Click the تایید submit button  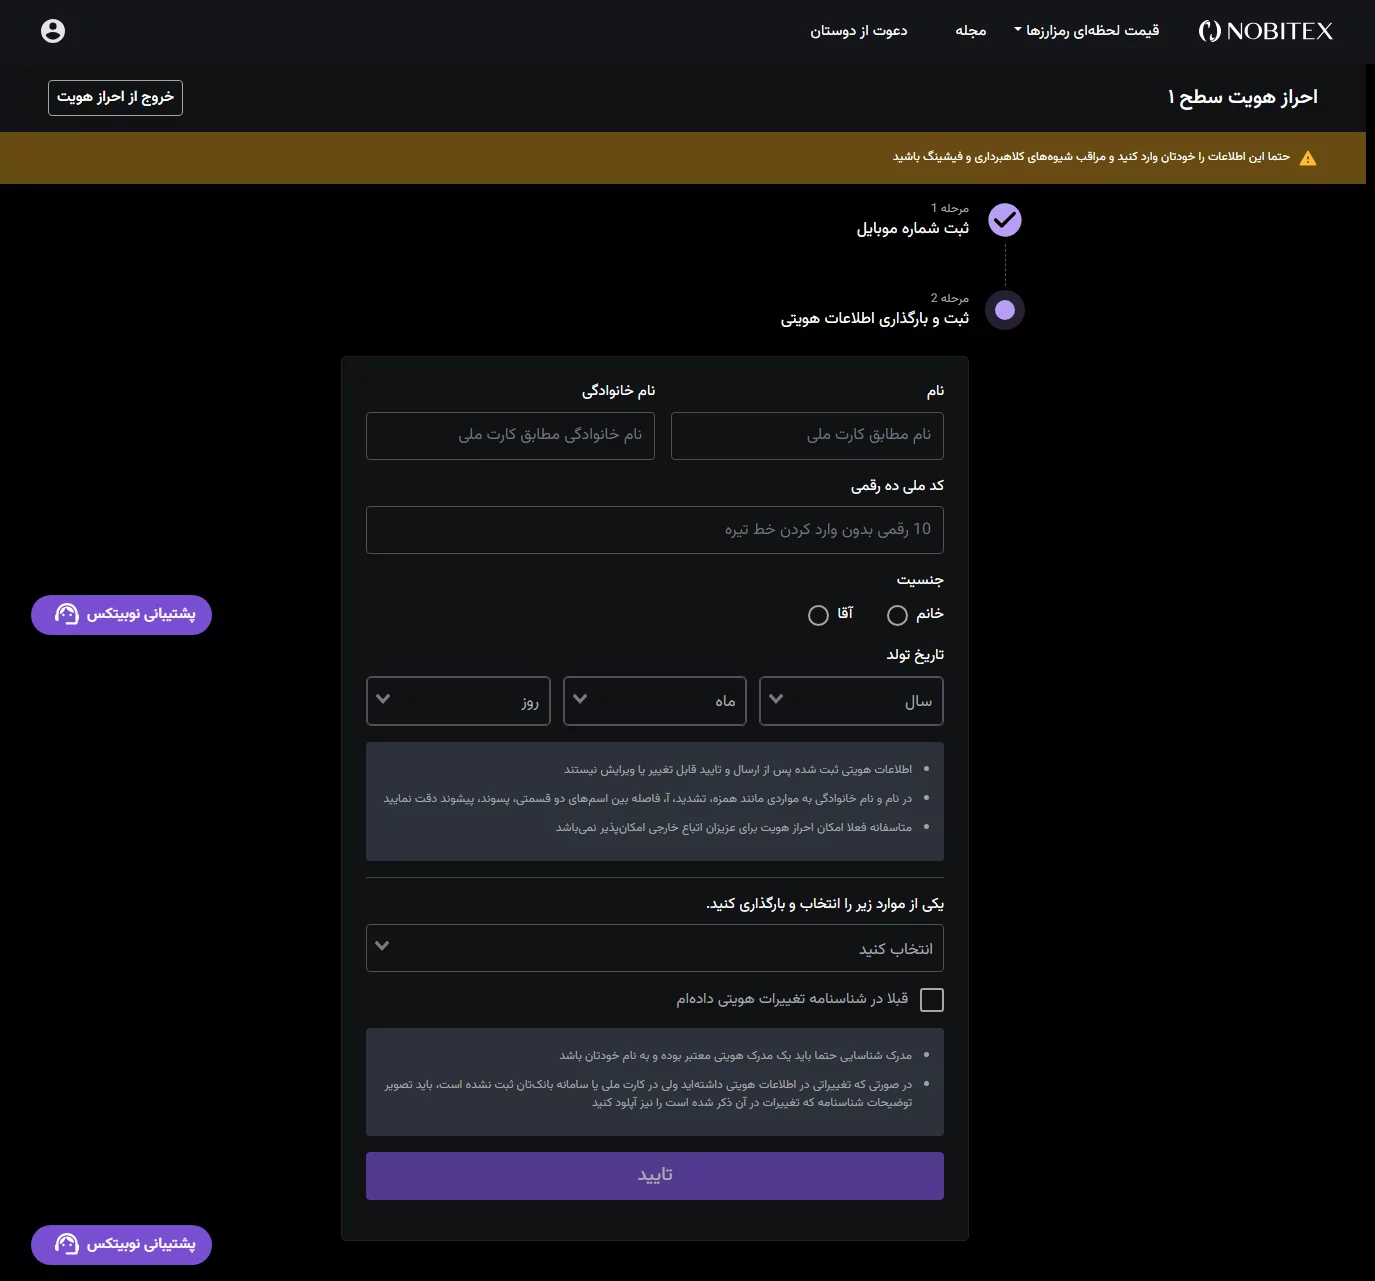pos(655,1176)
